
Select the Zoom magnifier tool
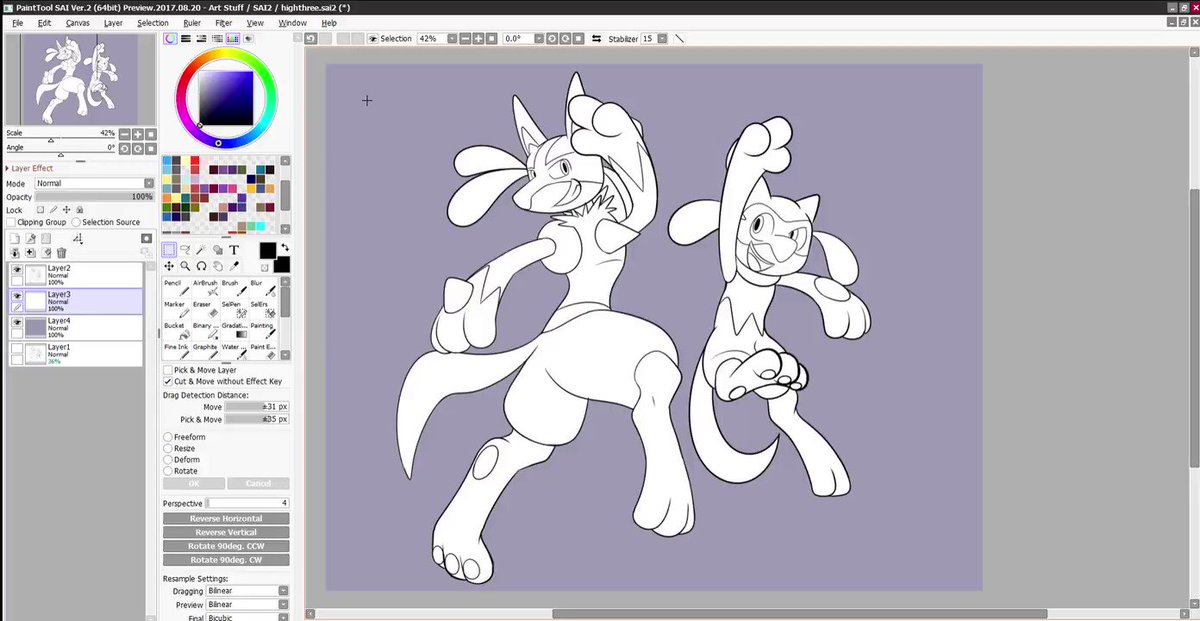[185, 266]
